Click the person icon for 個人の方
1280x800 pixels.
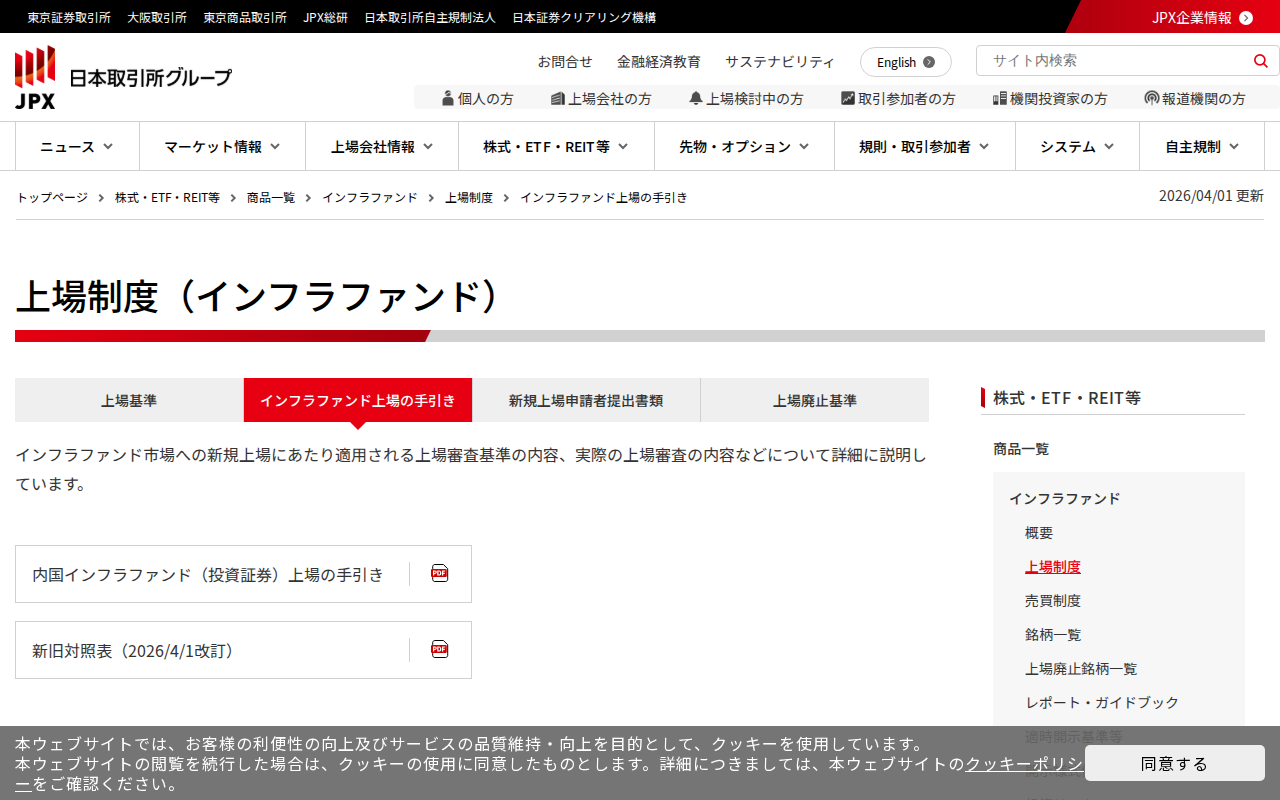click(x=448, y=98)
